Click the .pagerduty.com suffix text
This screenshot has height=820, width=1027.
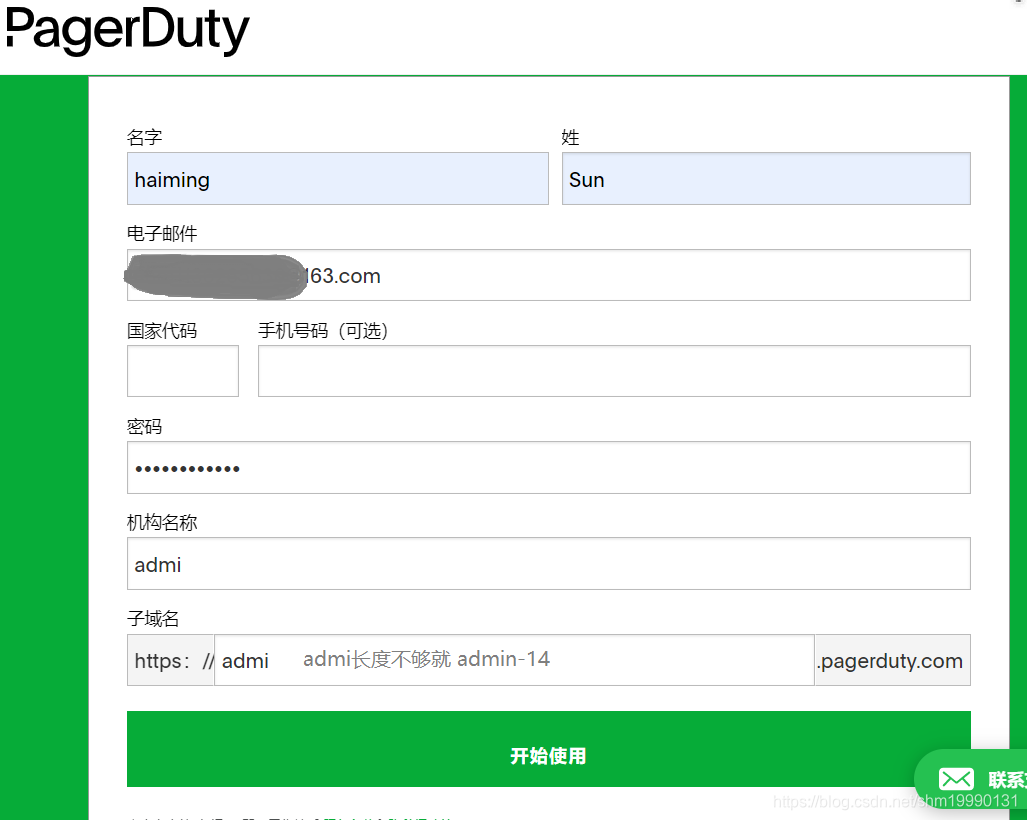(x=890, y=662)
